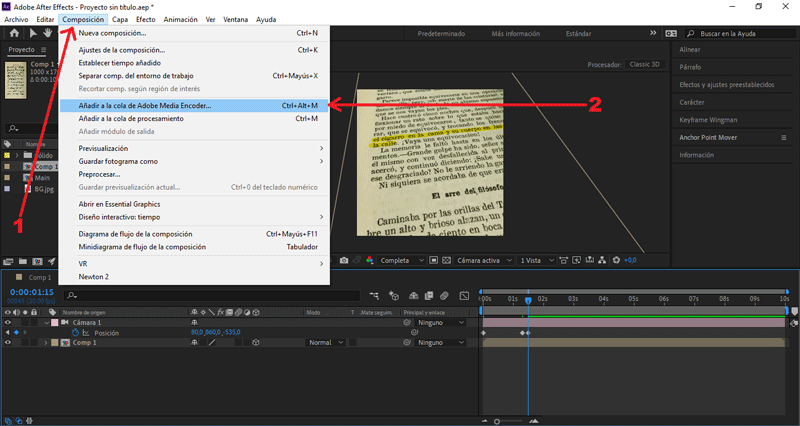Select the Hand tool
Viewport: 800px width, 426px height.
coord(47,33)
